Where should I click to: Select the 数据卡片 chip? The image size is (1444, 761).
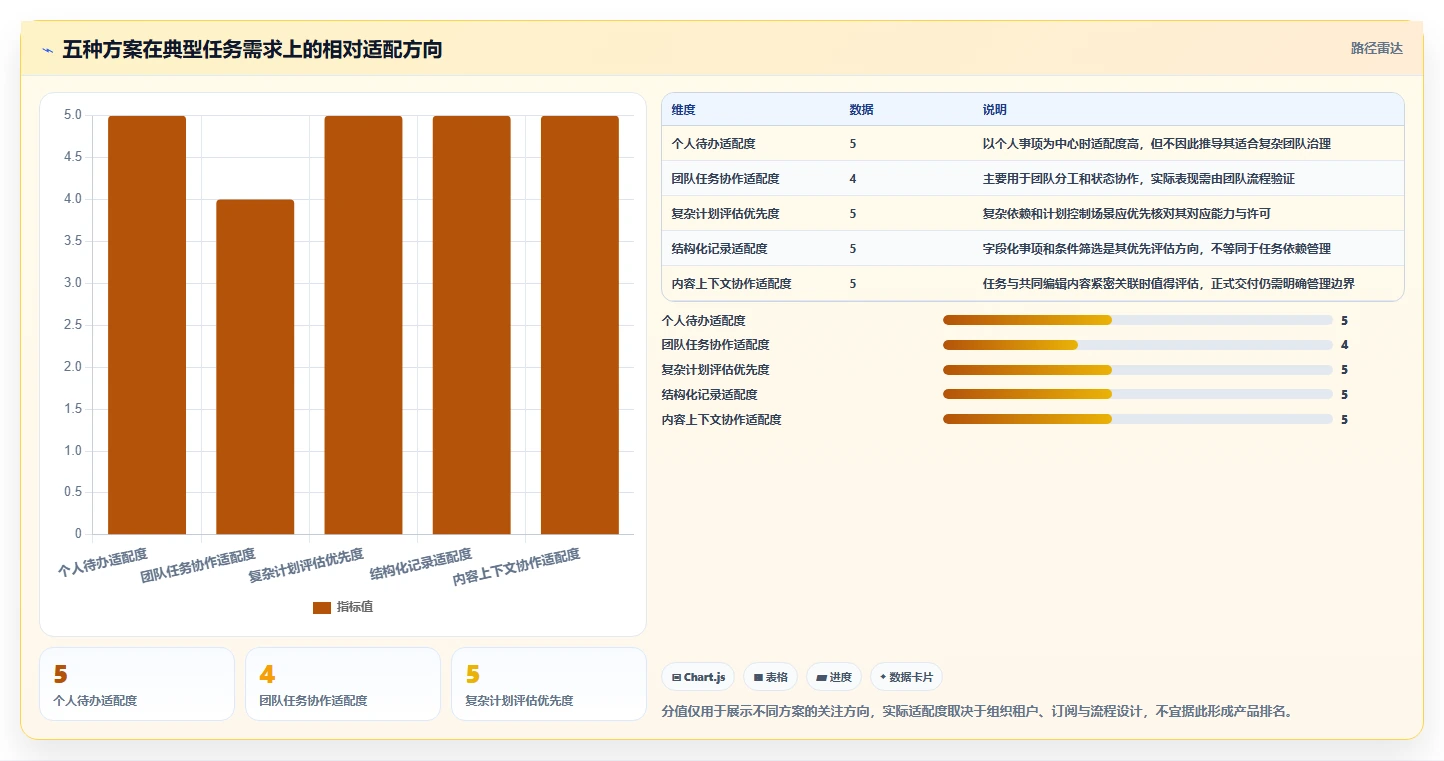pos(906,677)
